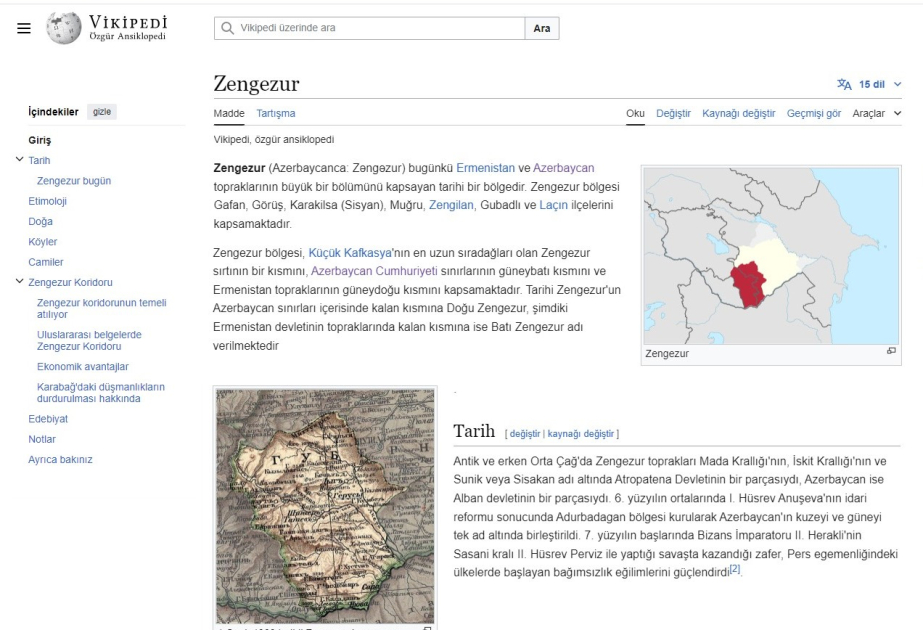Switch to the Tartışma tab
The image size is (923, 630).
click(276, 114)
